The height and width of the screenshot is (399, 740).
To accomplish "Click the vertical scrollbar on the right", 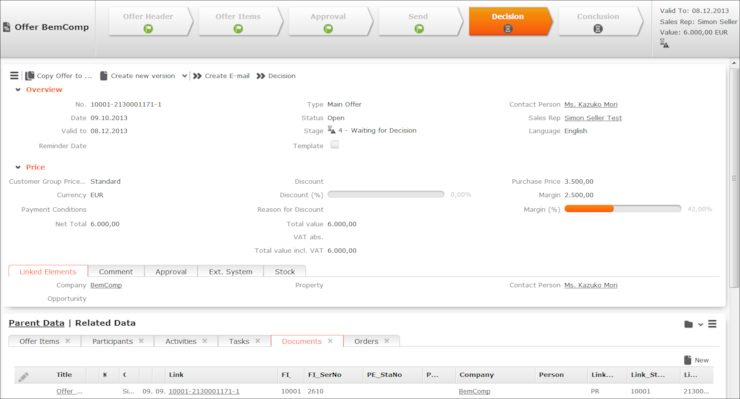I will click(x=734, y=177).
